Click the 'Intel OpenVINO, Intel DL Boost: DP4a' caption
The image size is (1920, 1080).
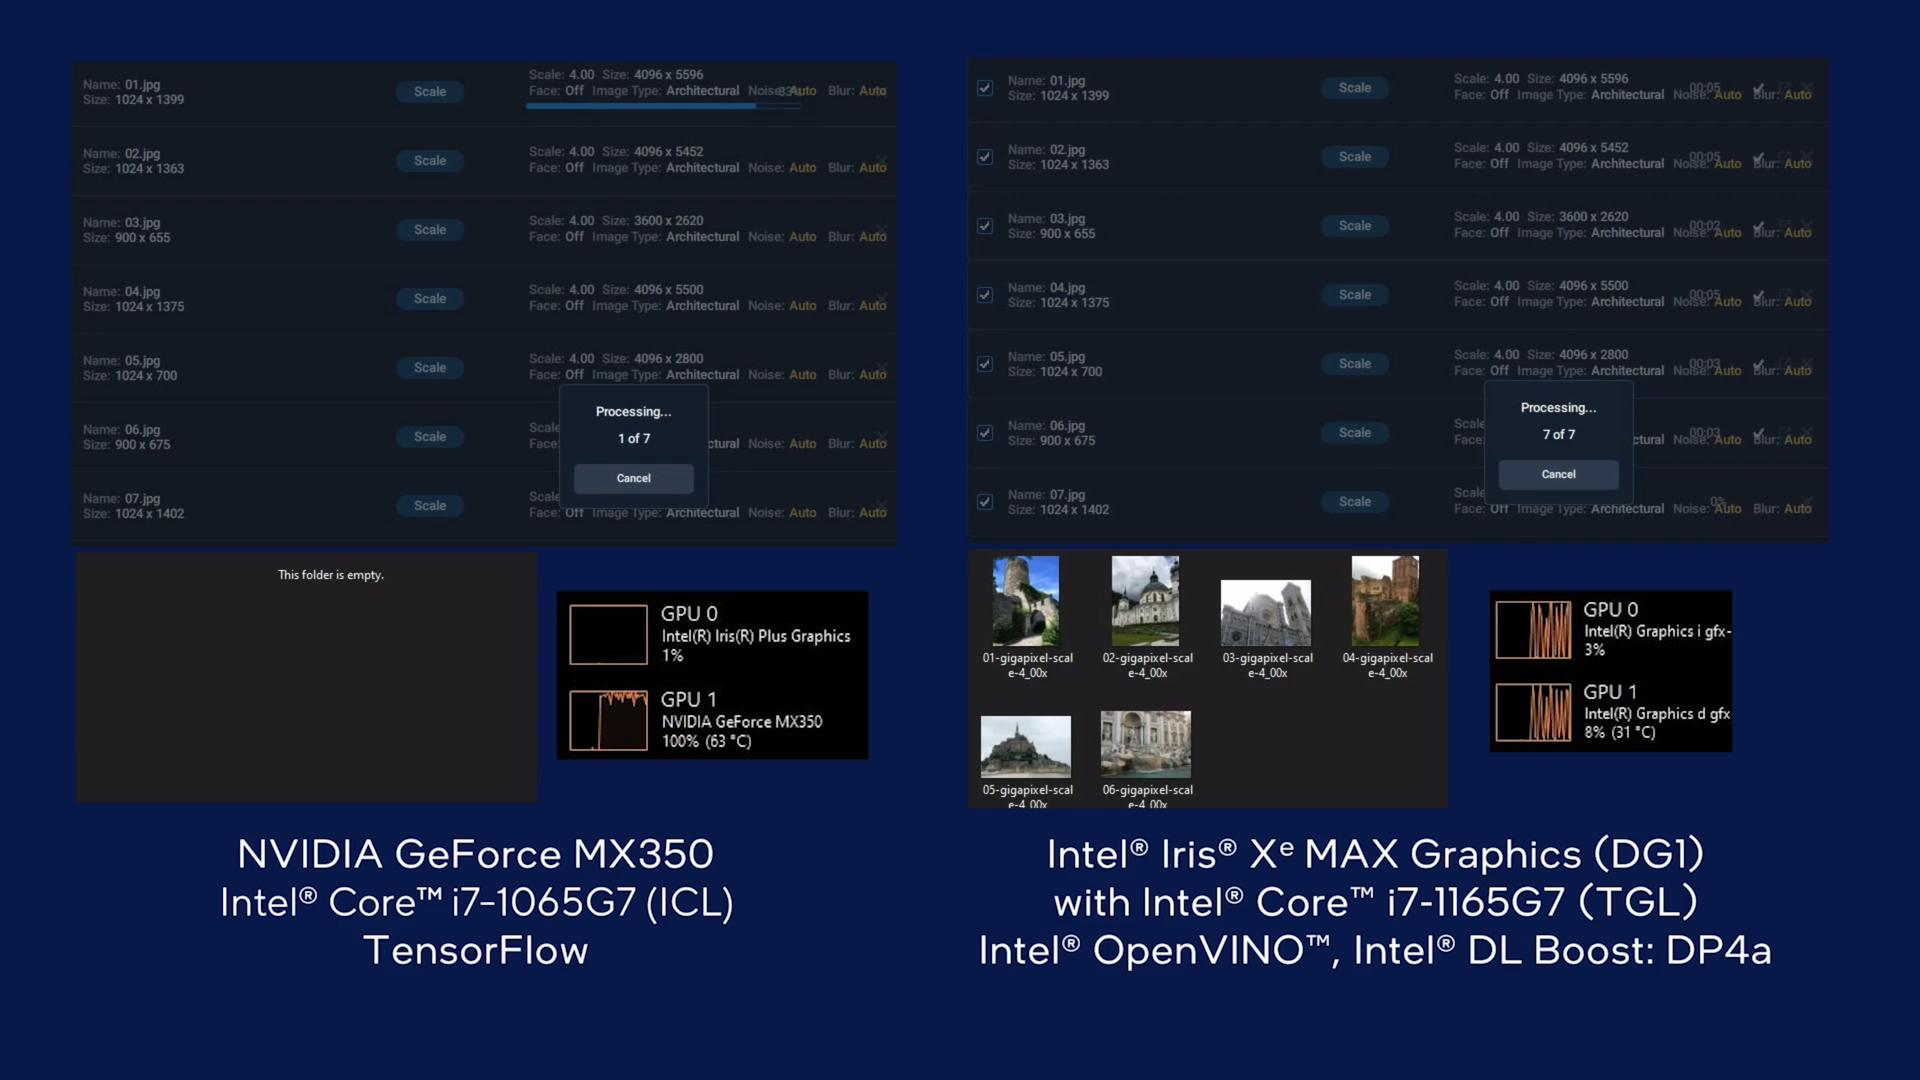pos(1375,950)
